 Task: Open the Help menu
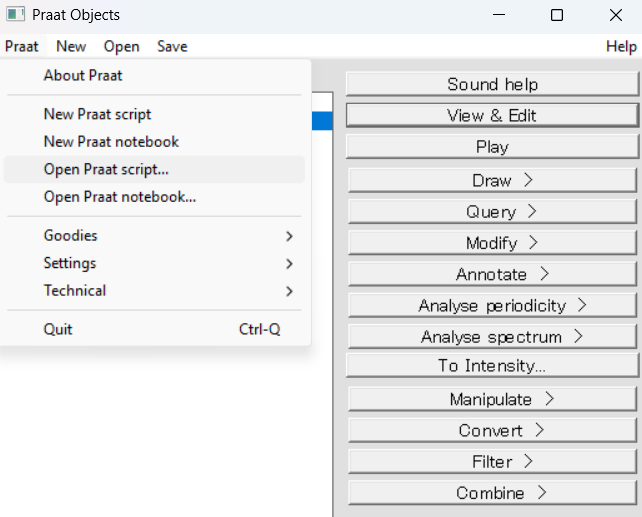point(621,46)
